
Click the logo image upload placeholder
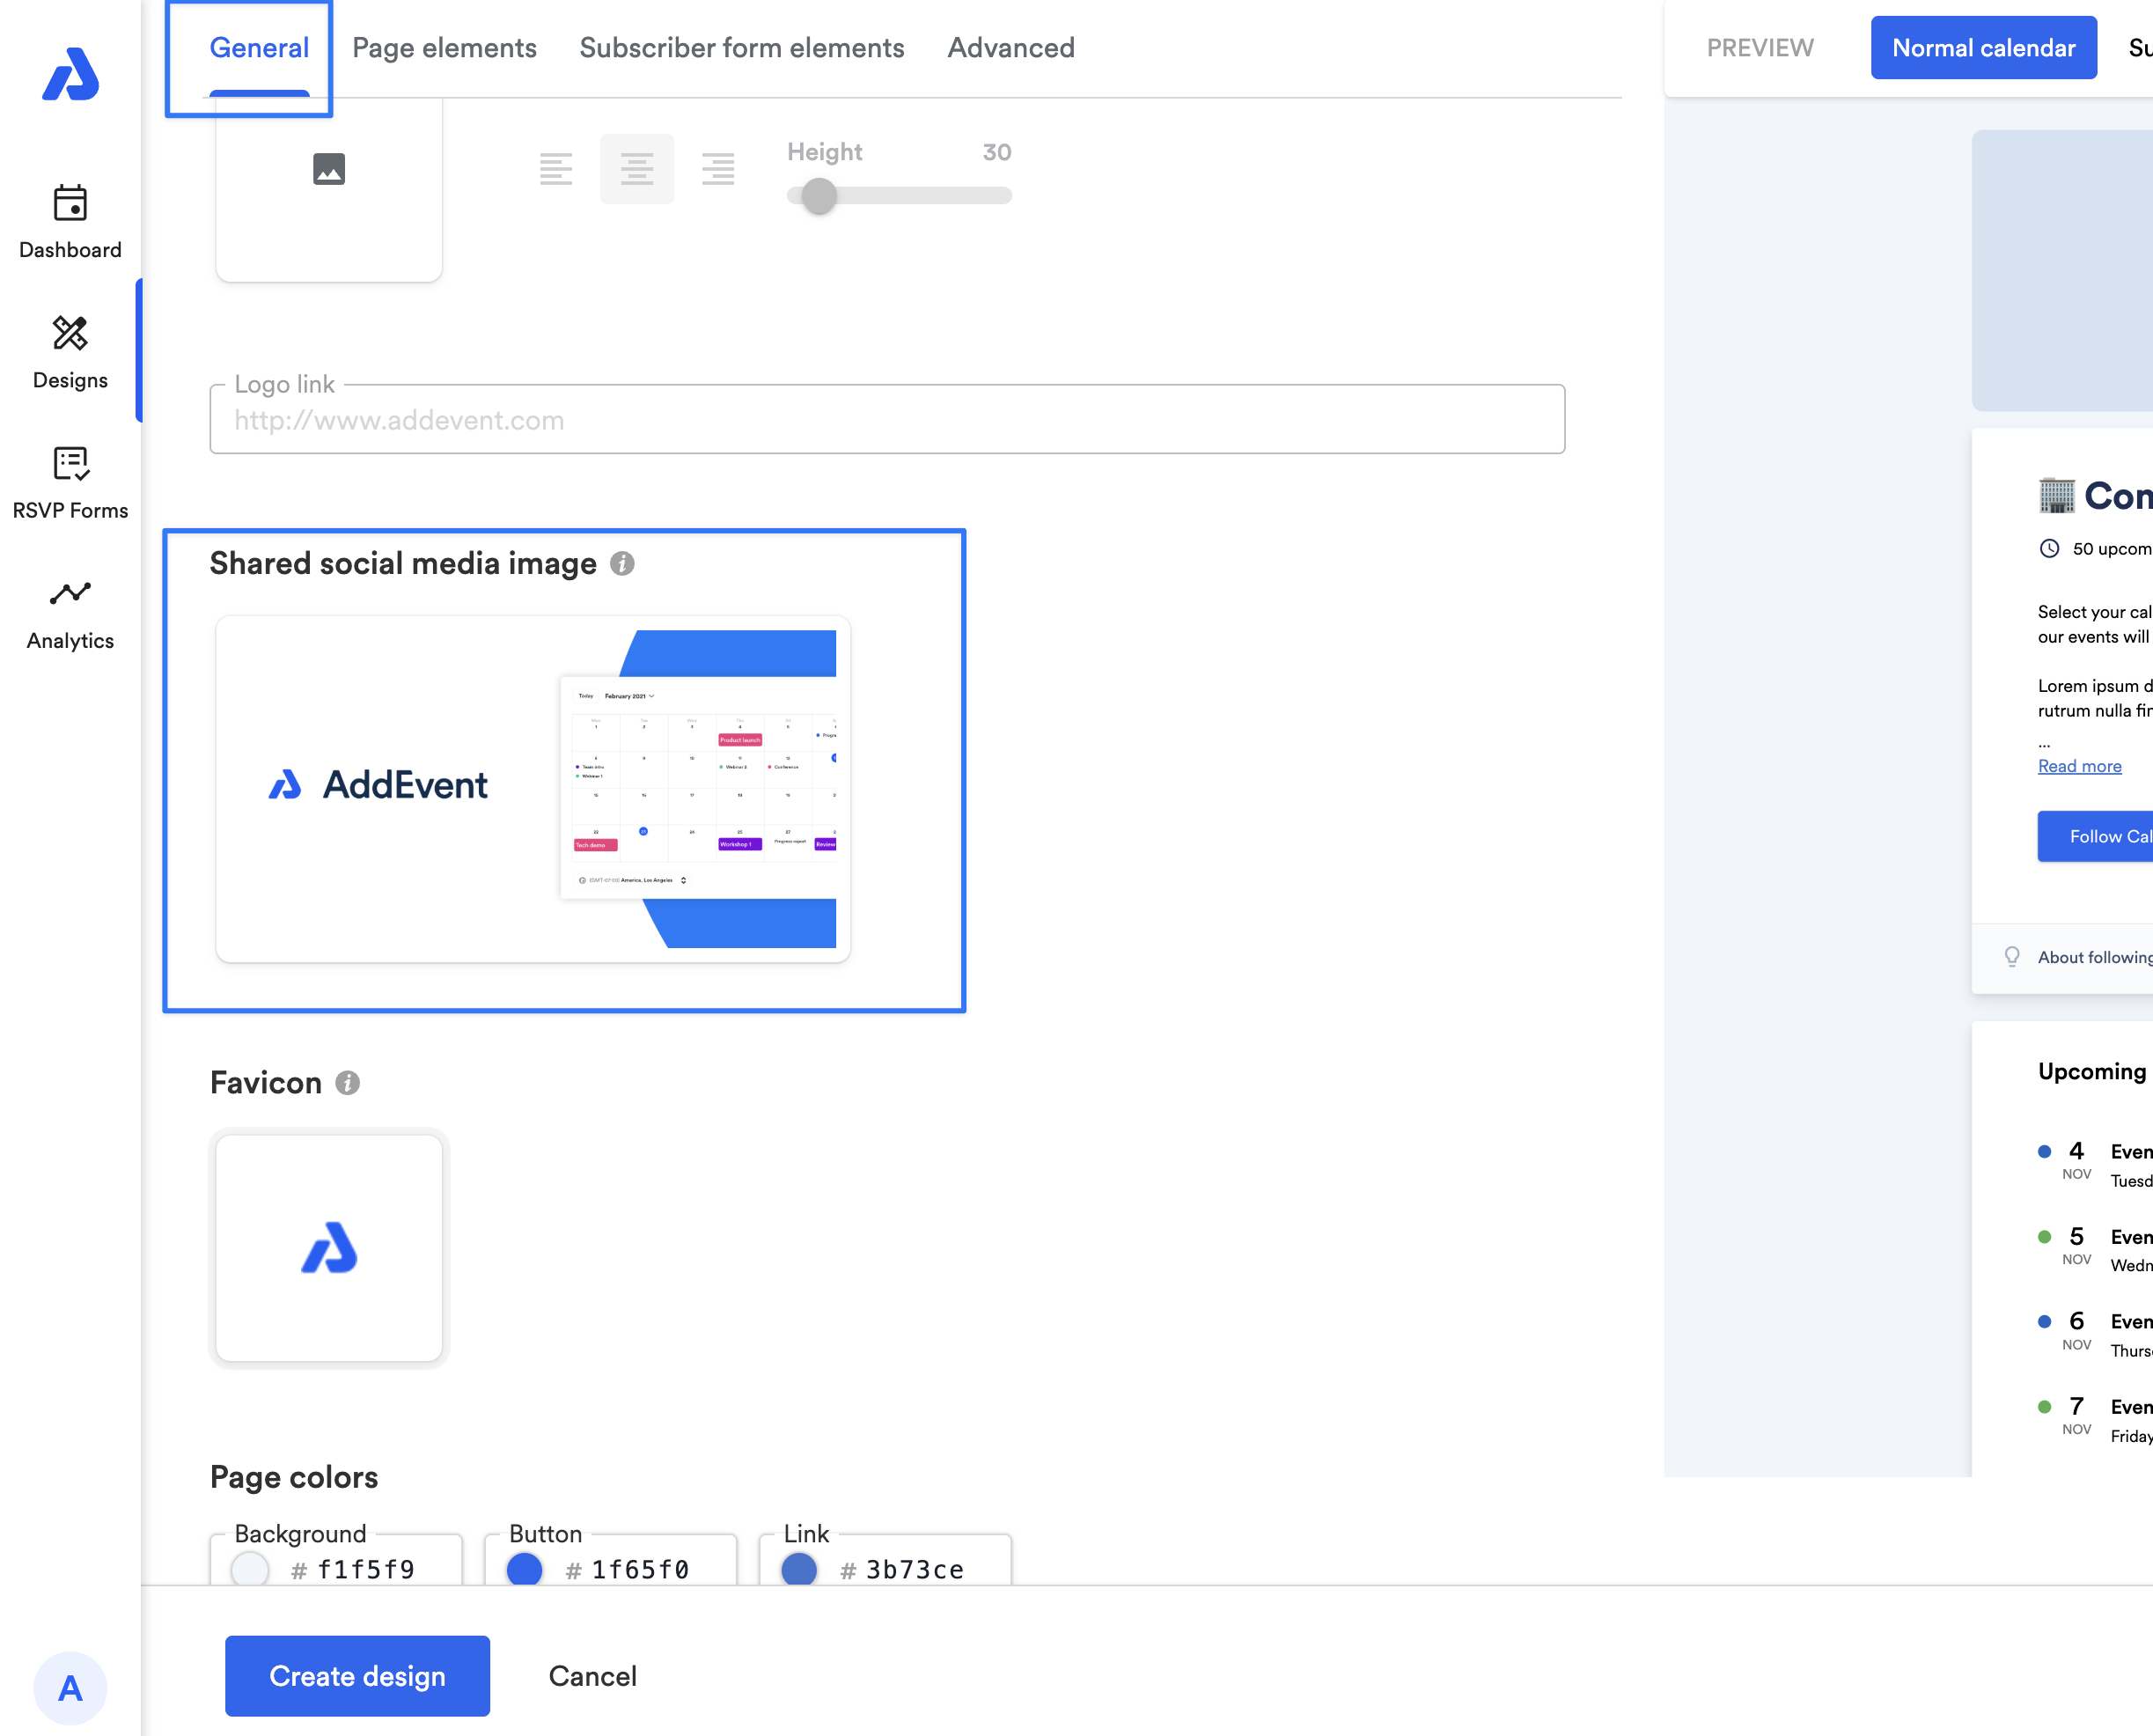329,170
